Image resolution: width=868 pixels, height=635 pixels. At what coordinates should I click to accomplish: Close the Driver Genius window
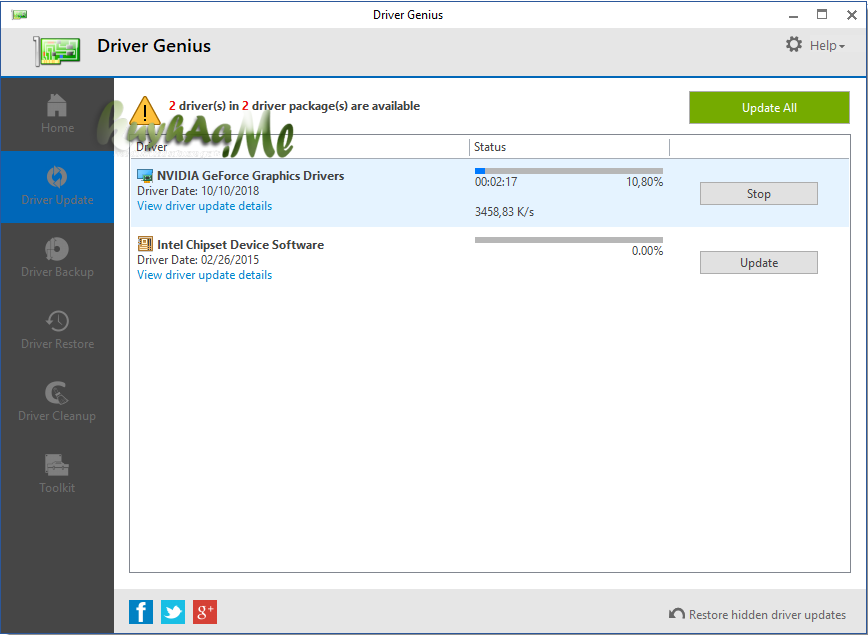pos(852,15)
